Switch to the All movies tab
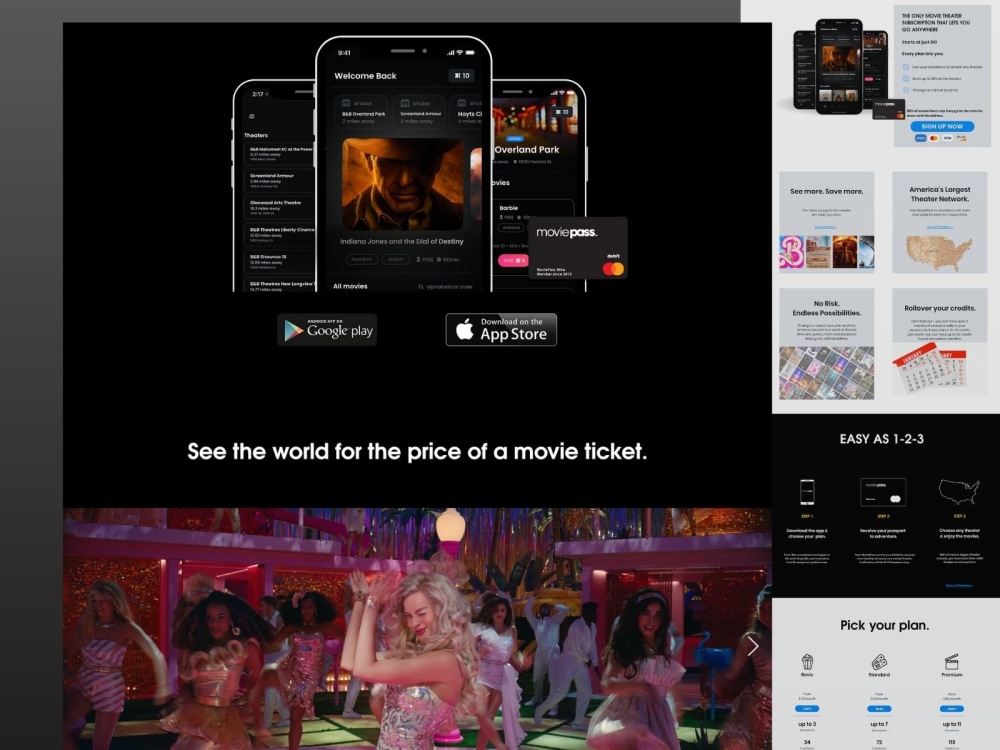Screen dimensions: 1000x750 click(x=352, y=286)
